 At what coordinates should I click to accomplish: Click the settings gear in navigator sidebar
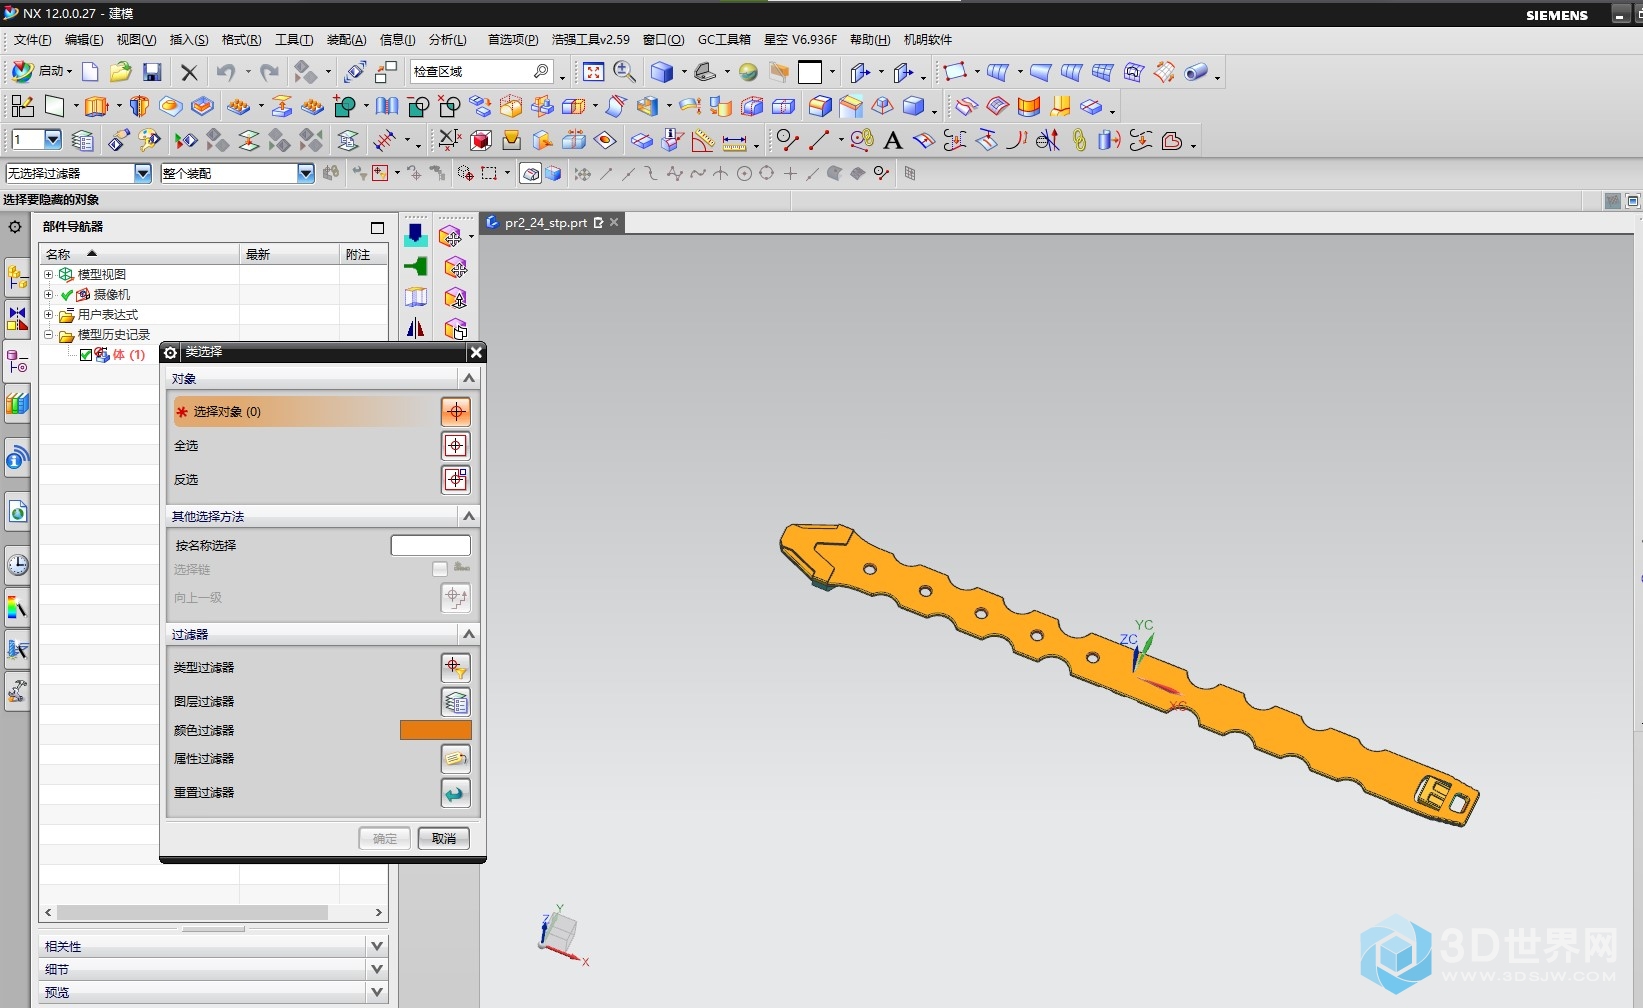coord(15,227)
